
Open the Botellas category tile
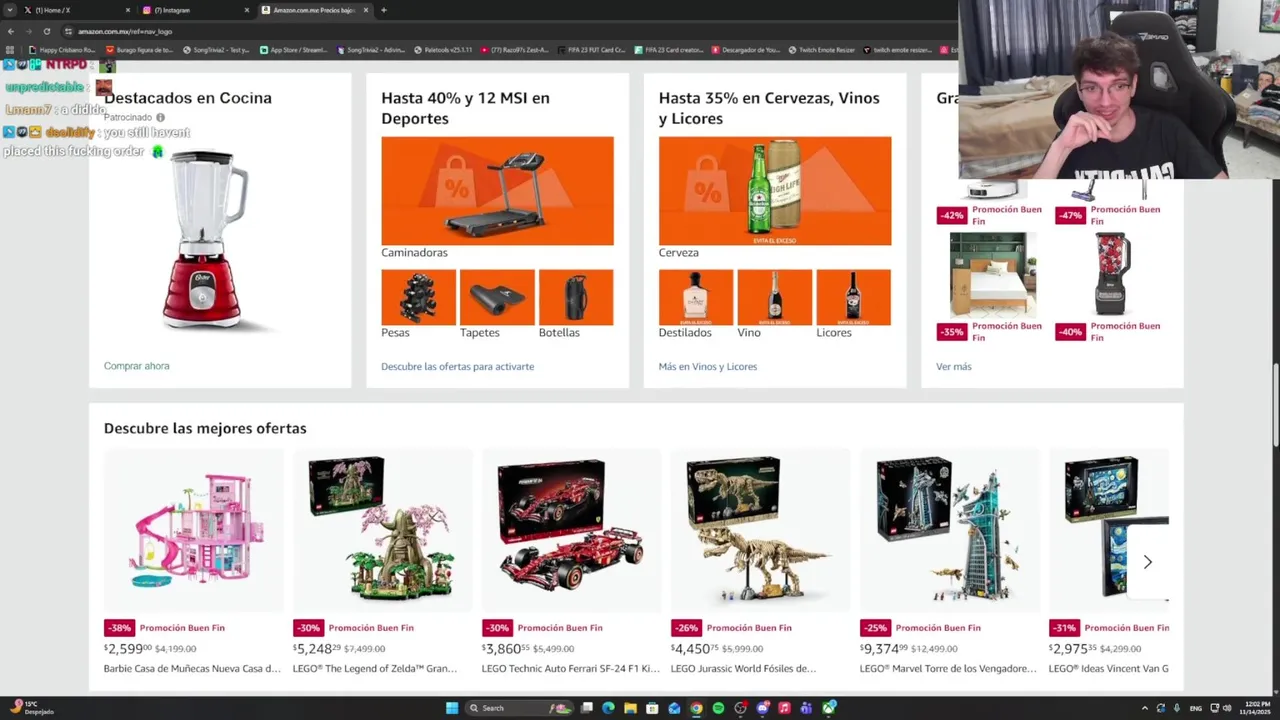pos(576,297)
